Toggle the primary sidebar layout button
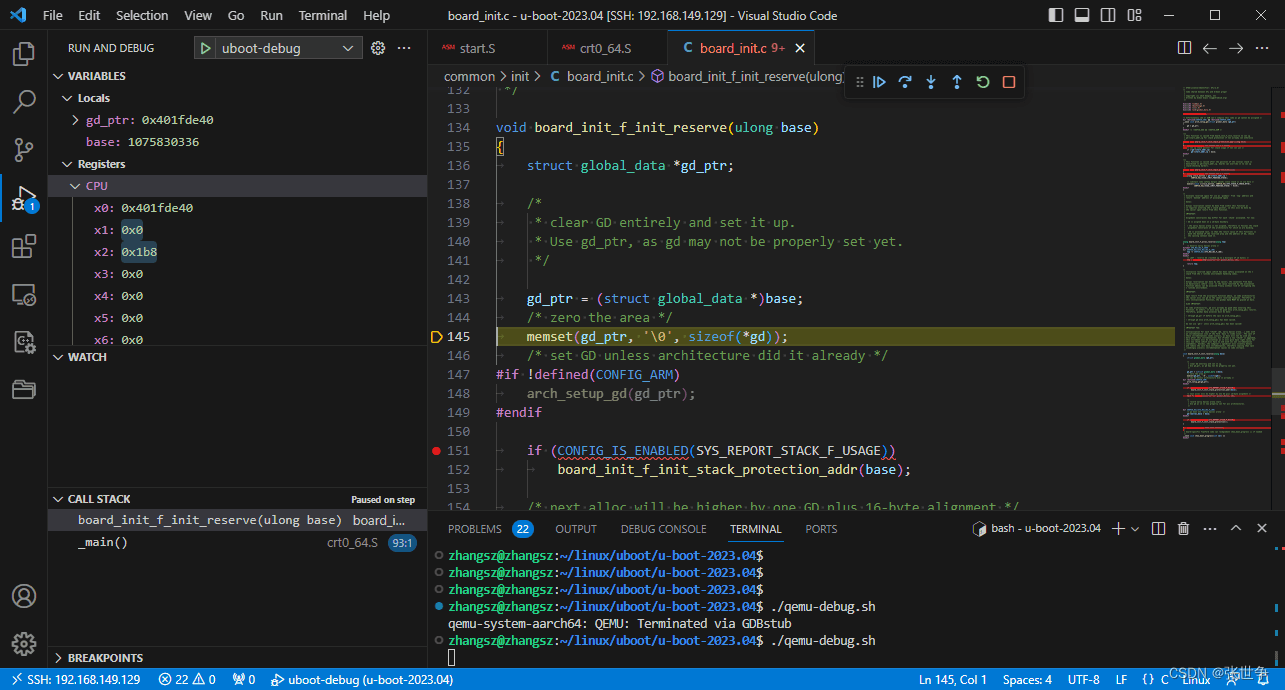The image size is (1285, 690). (1057, 15)
